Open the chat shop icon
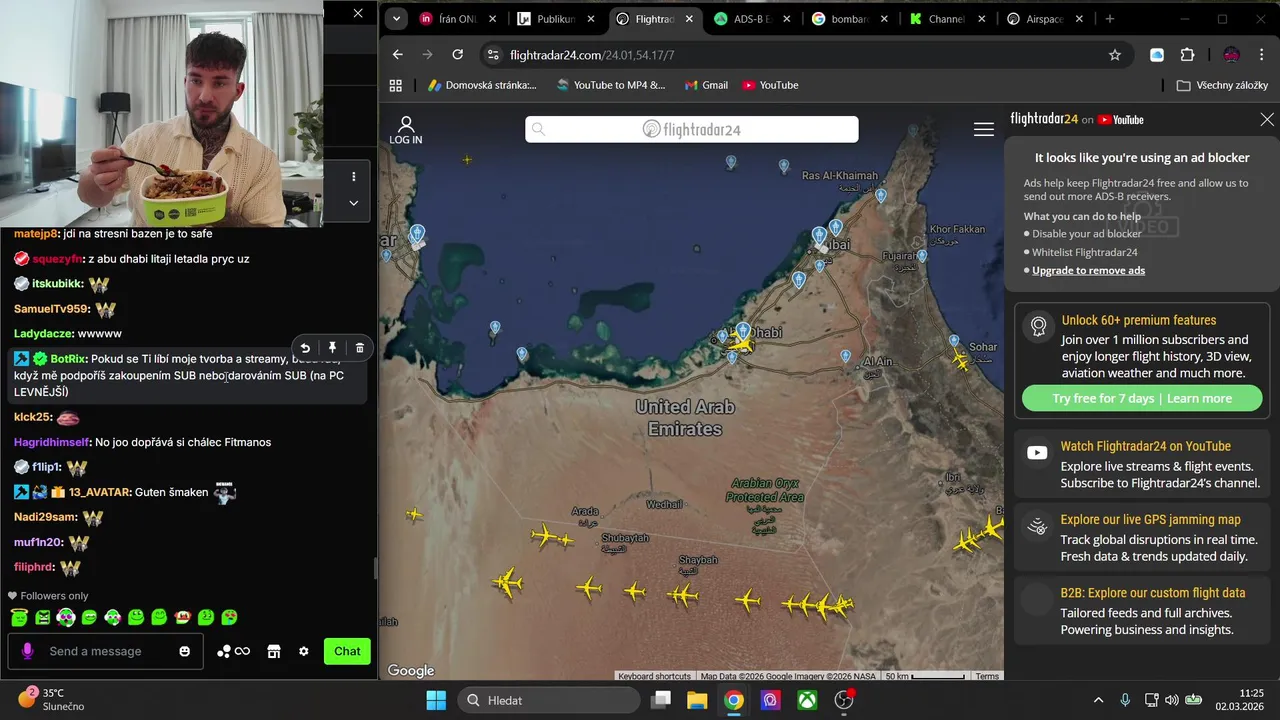 point(274,651)
